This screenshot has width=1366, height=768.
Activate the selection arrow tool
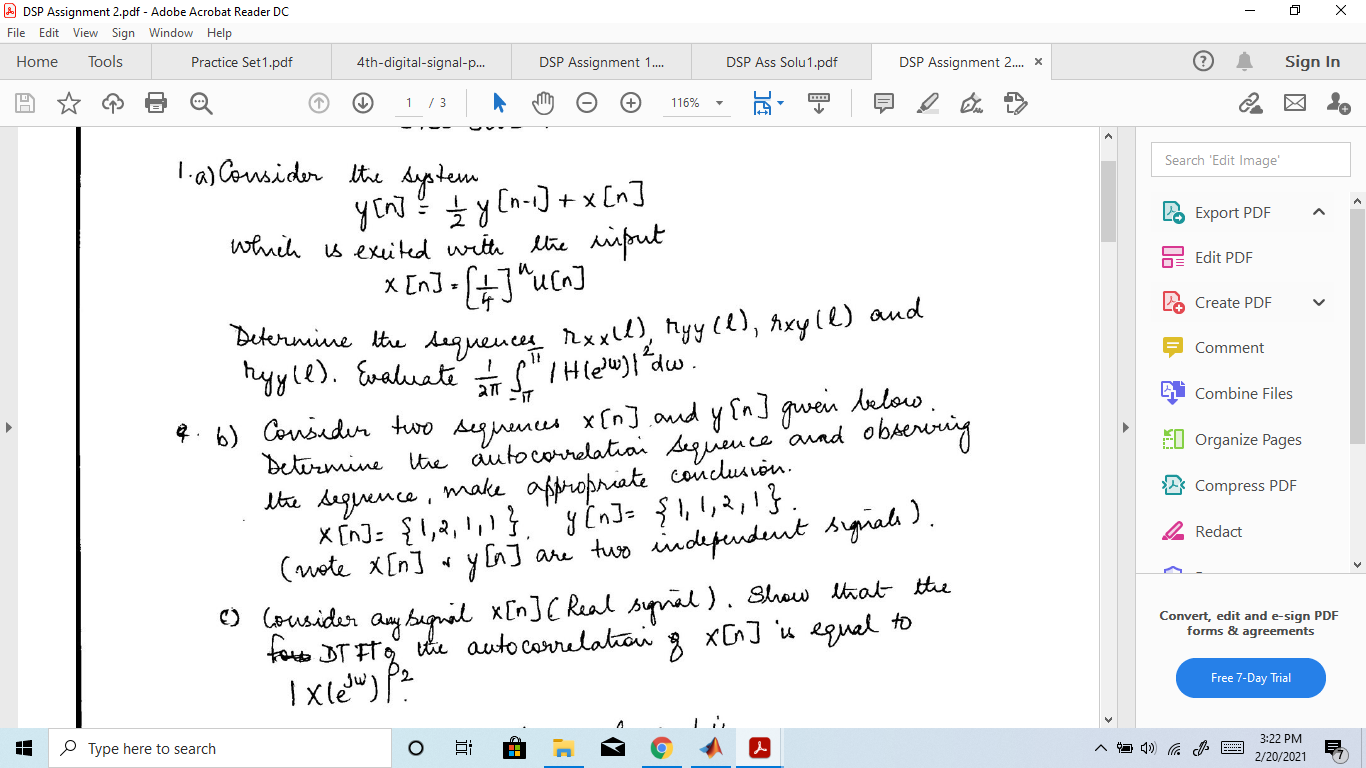coord(498,102)
